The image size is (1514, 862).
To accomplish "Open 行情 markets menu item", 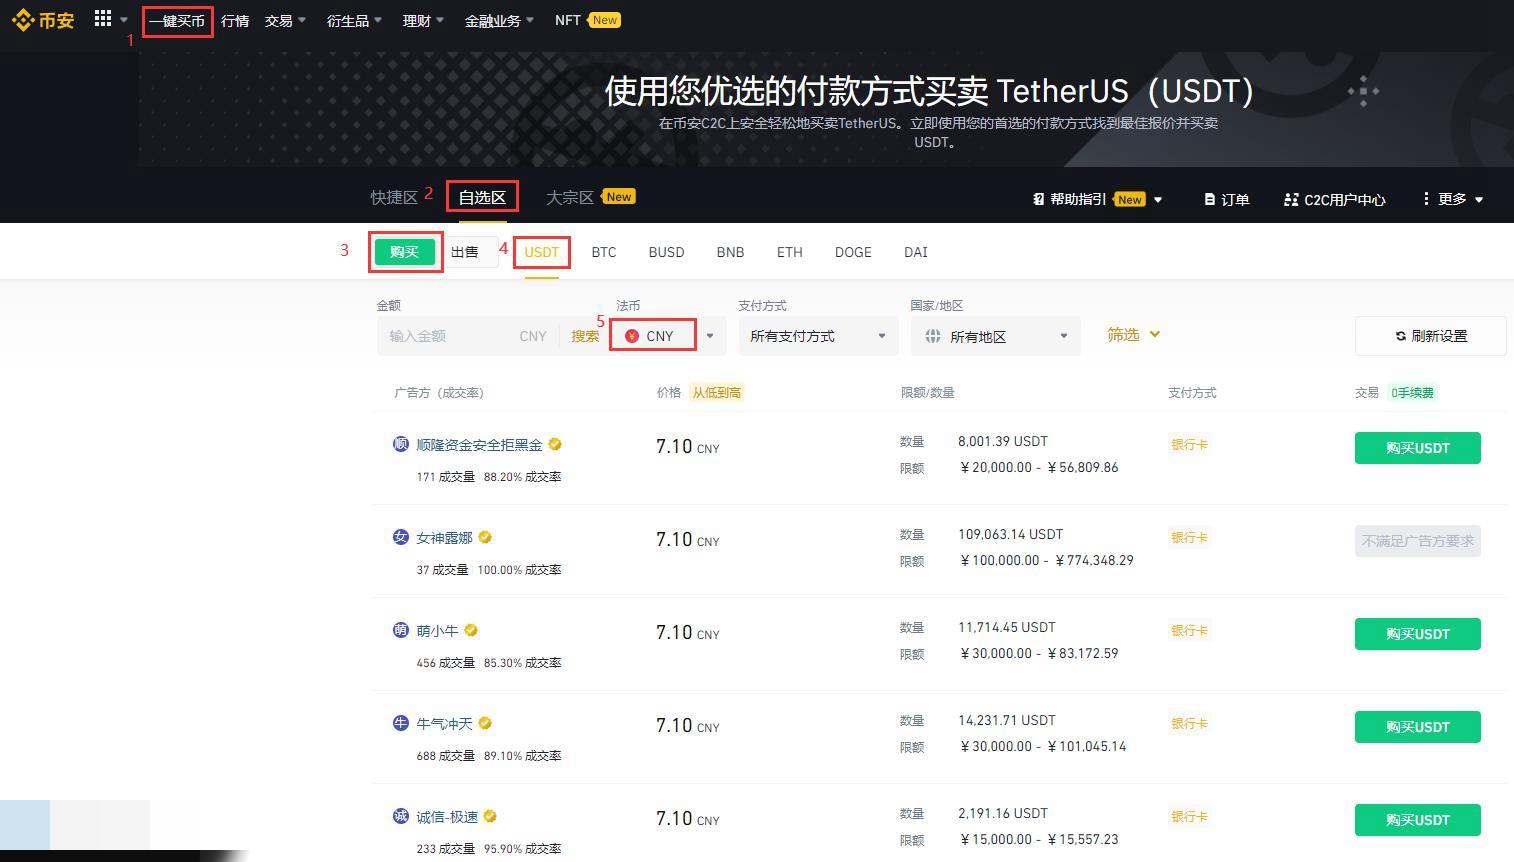I will [x=235, y=20].
